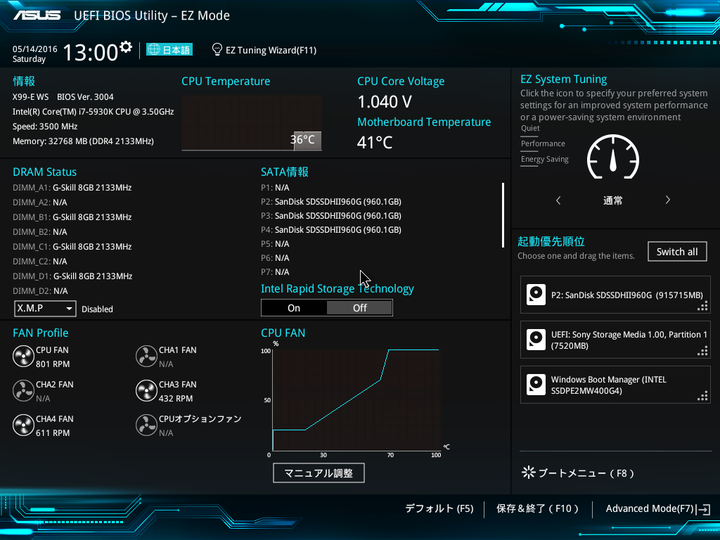
Task: Click the globe language icon
Action: coord(154,50)
